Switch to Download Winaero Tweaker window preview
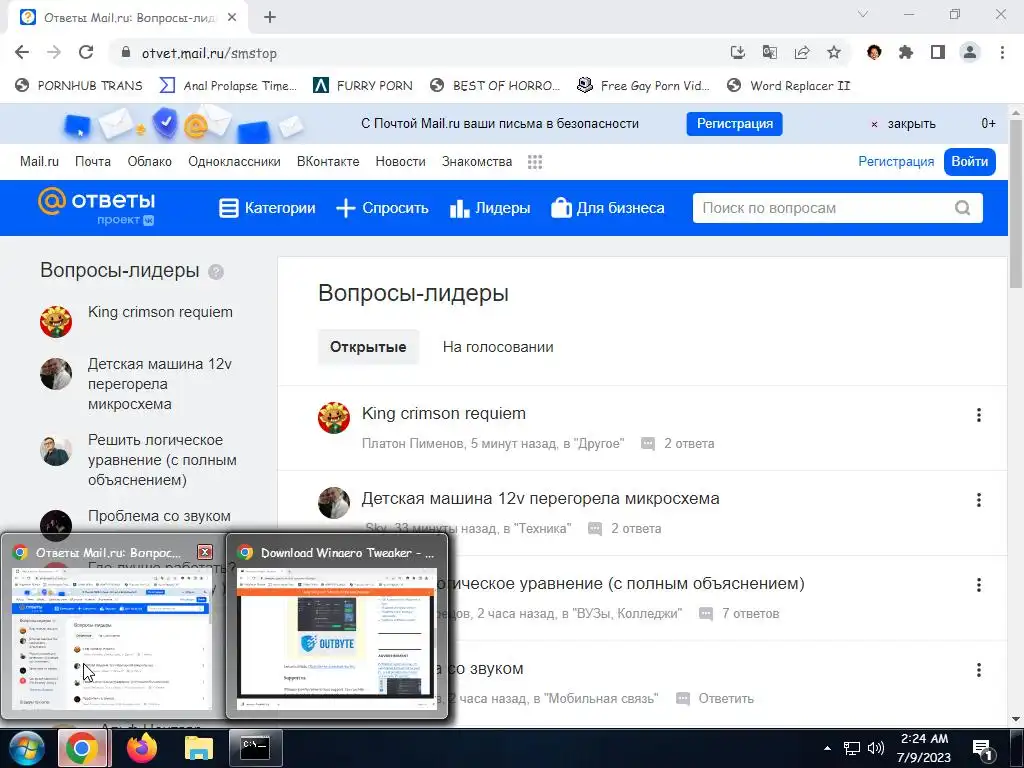Image resolution: width=1024 pixels, height=768 pixels. tap(337, 626)
